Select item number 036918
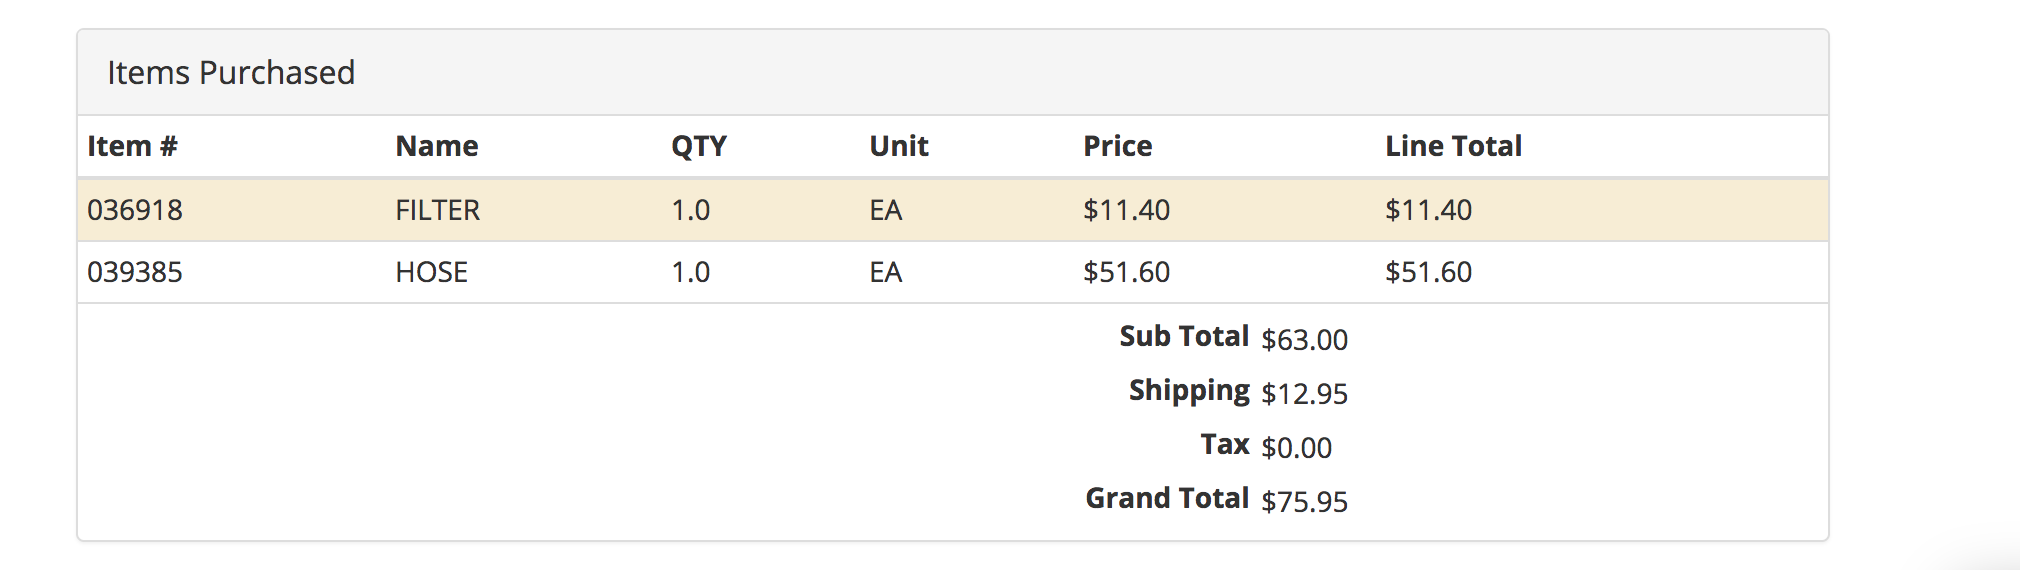The height and width of the screenshot is (570, 2020). pyautogui.click(x=135, y=210)
